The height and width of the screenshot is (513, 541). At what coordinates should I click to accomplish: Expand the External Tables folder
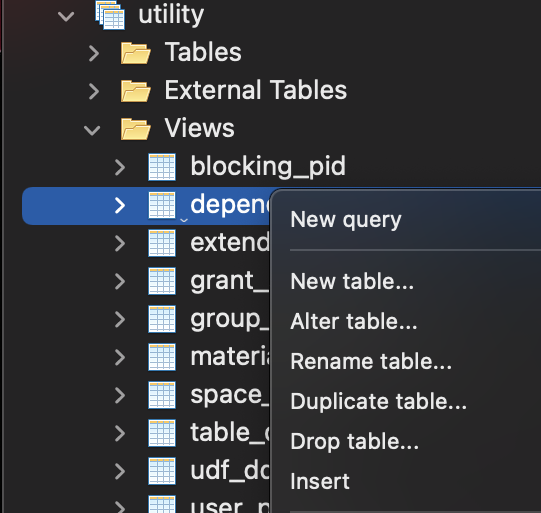click(94, 91)
